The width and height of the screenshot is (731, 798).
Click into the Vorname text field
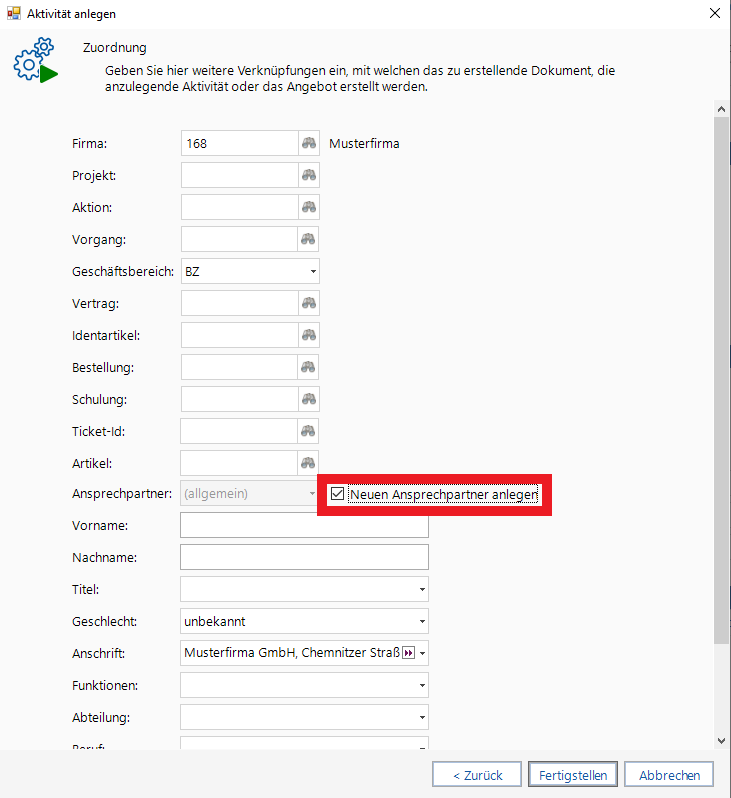(304, 526)
